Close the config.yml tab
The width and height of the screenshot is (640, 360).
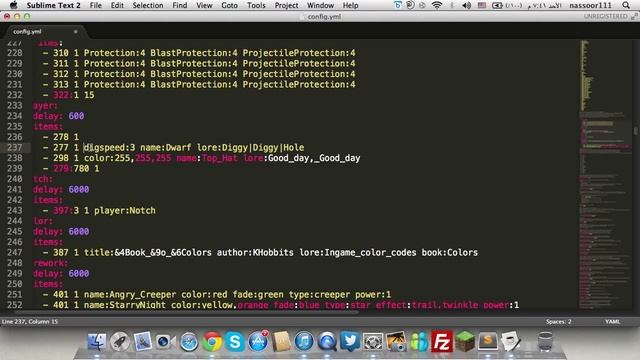coord(76,31)
